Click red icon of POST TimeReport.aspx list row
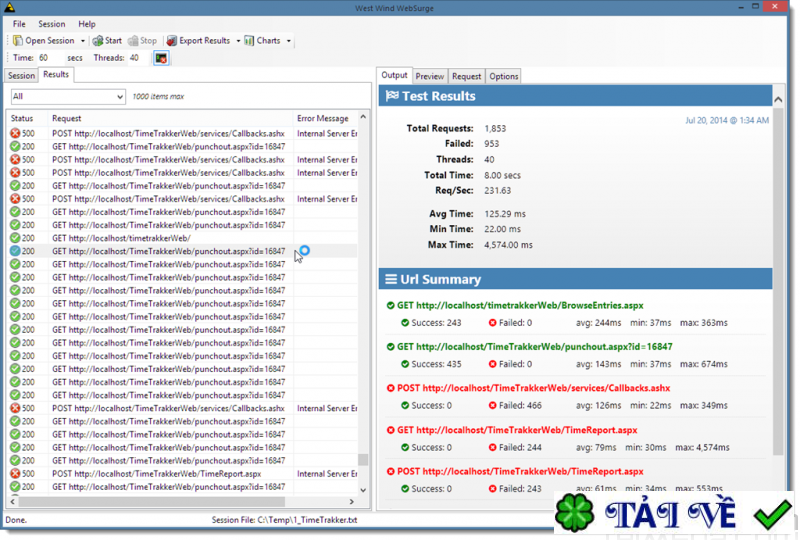Image resolution: width=800 pixels, height=540 pixels. [15, 474]
